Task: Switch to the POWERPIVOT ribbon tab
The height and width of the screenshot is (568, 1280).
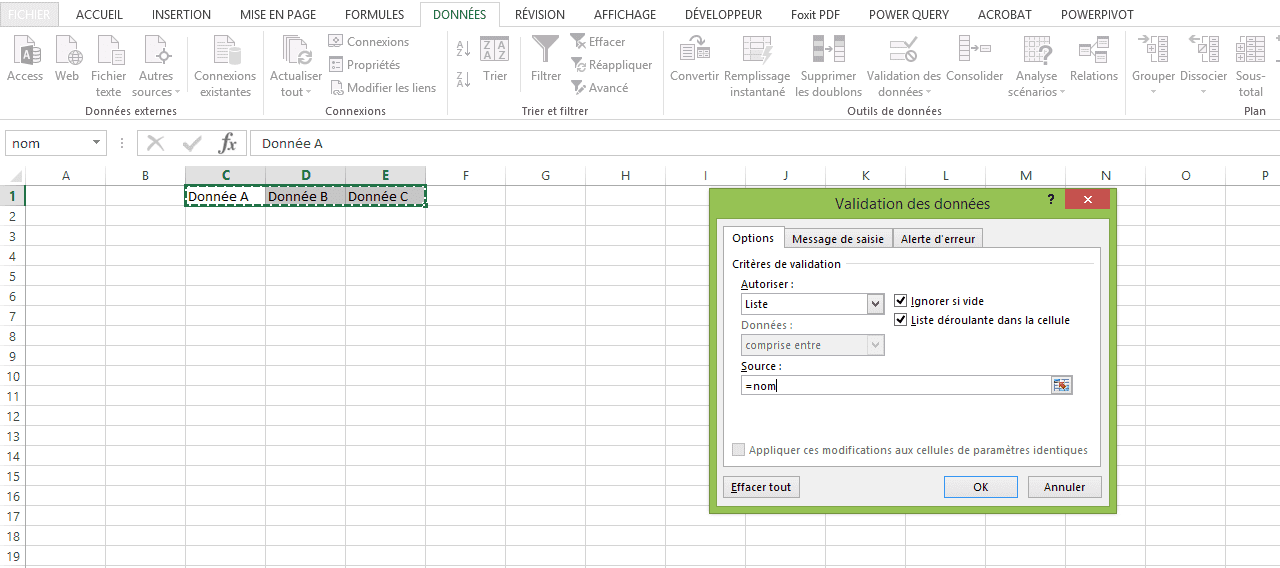Action: pos(1096,15)
